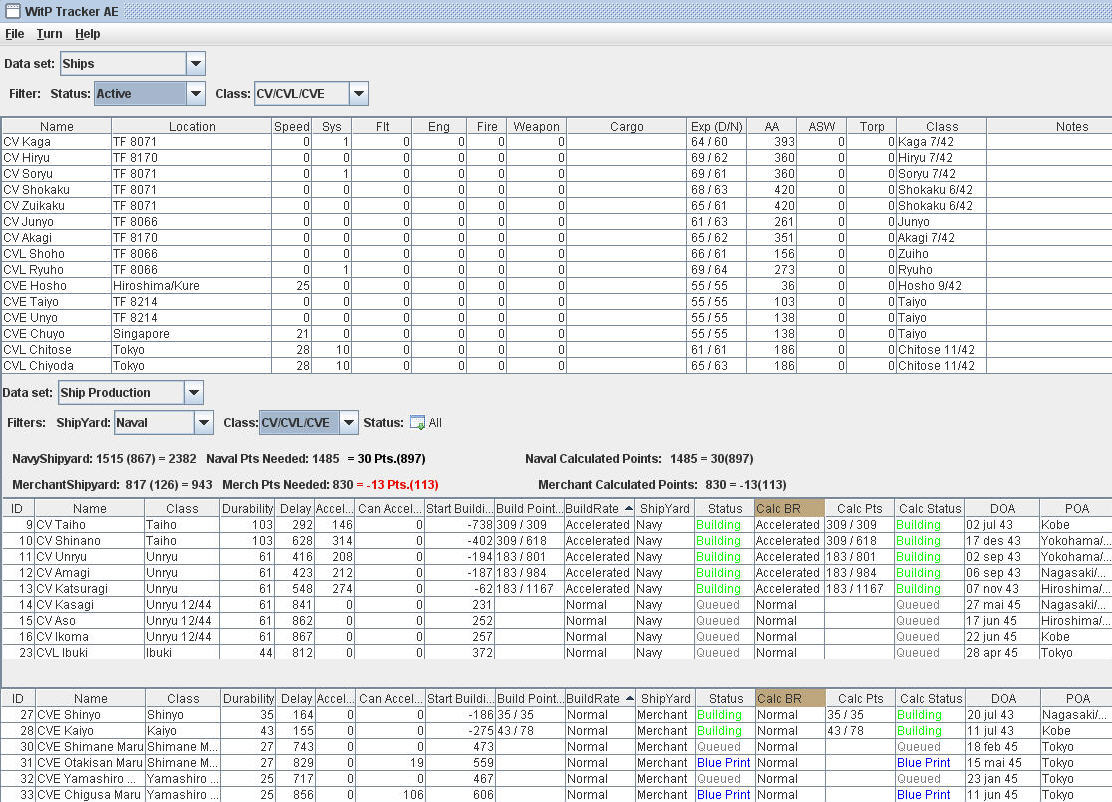Viewport: 1112px width, 802px height.
Task: Sort ships table by Location header
Action: pyautogui.click(x=191, y=127)
